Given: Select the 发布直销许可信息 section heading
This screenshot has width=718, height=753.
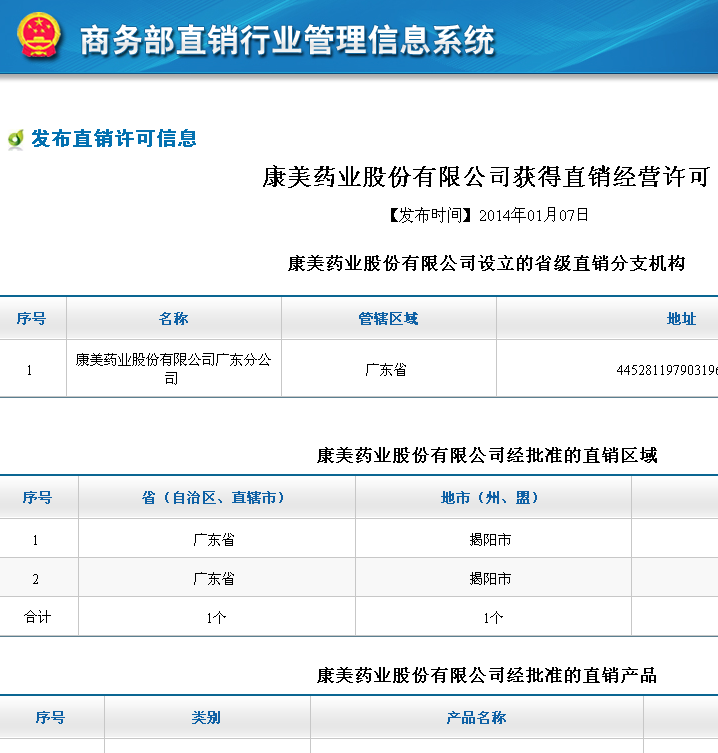Looking at the screenshot, I should coord(113,139).
